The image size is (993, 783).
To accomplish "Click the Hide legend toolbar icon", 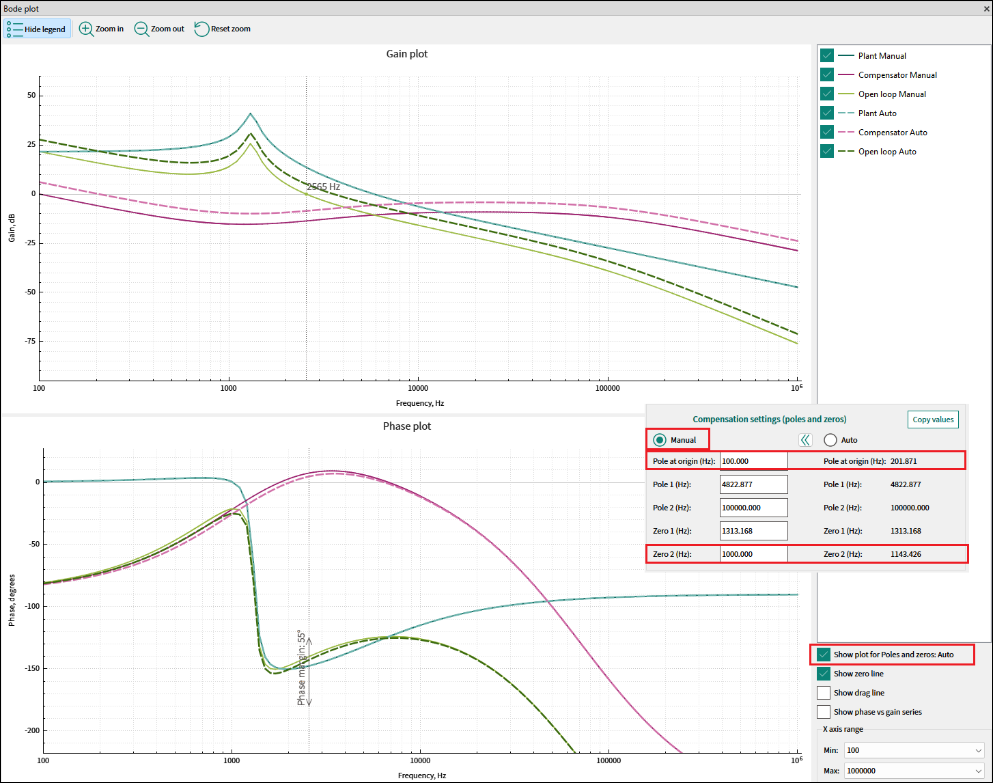I will click(15, 29).
